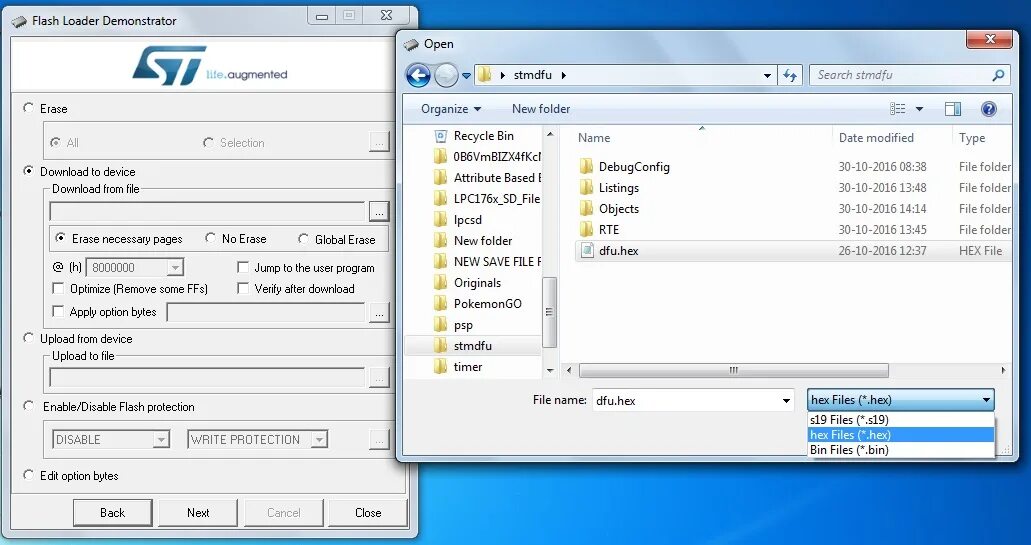The image size is (1031, 545).
Task: Click the Back button in Flash Loader
Action: tap(112, 513)
